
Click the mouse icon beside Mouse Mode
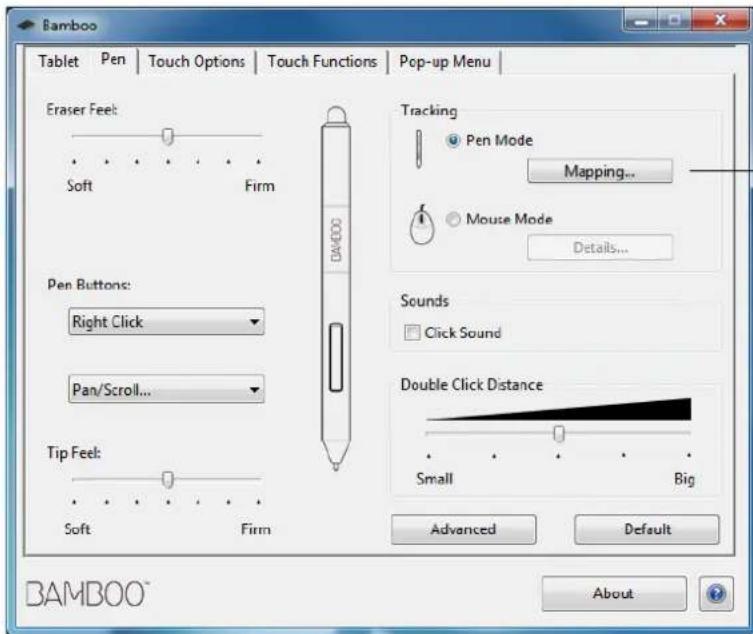(422, 225)
